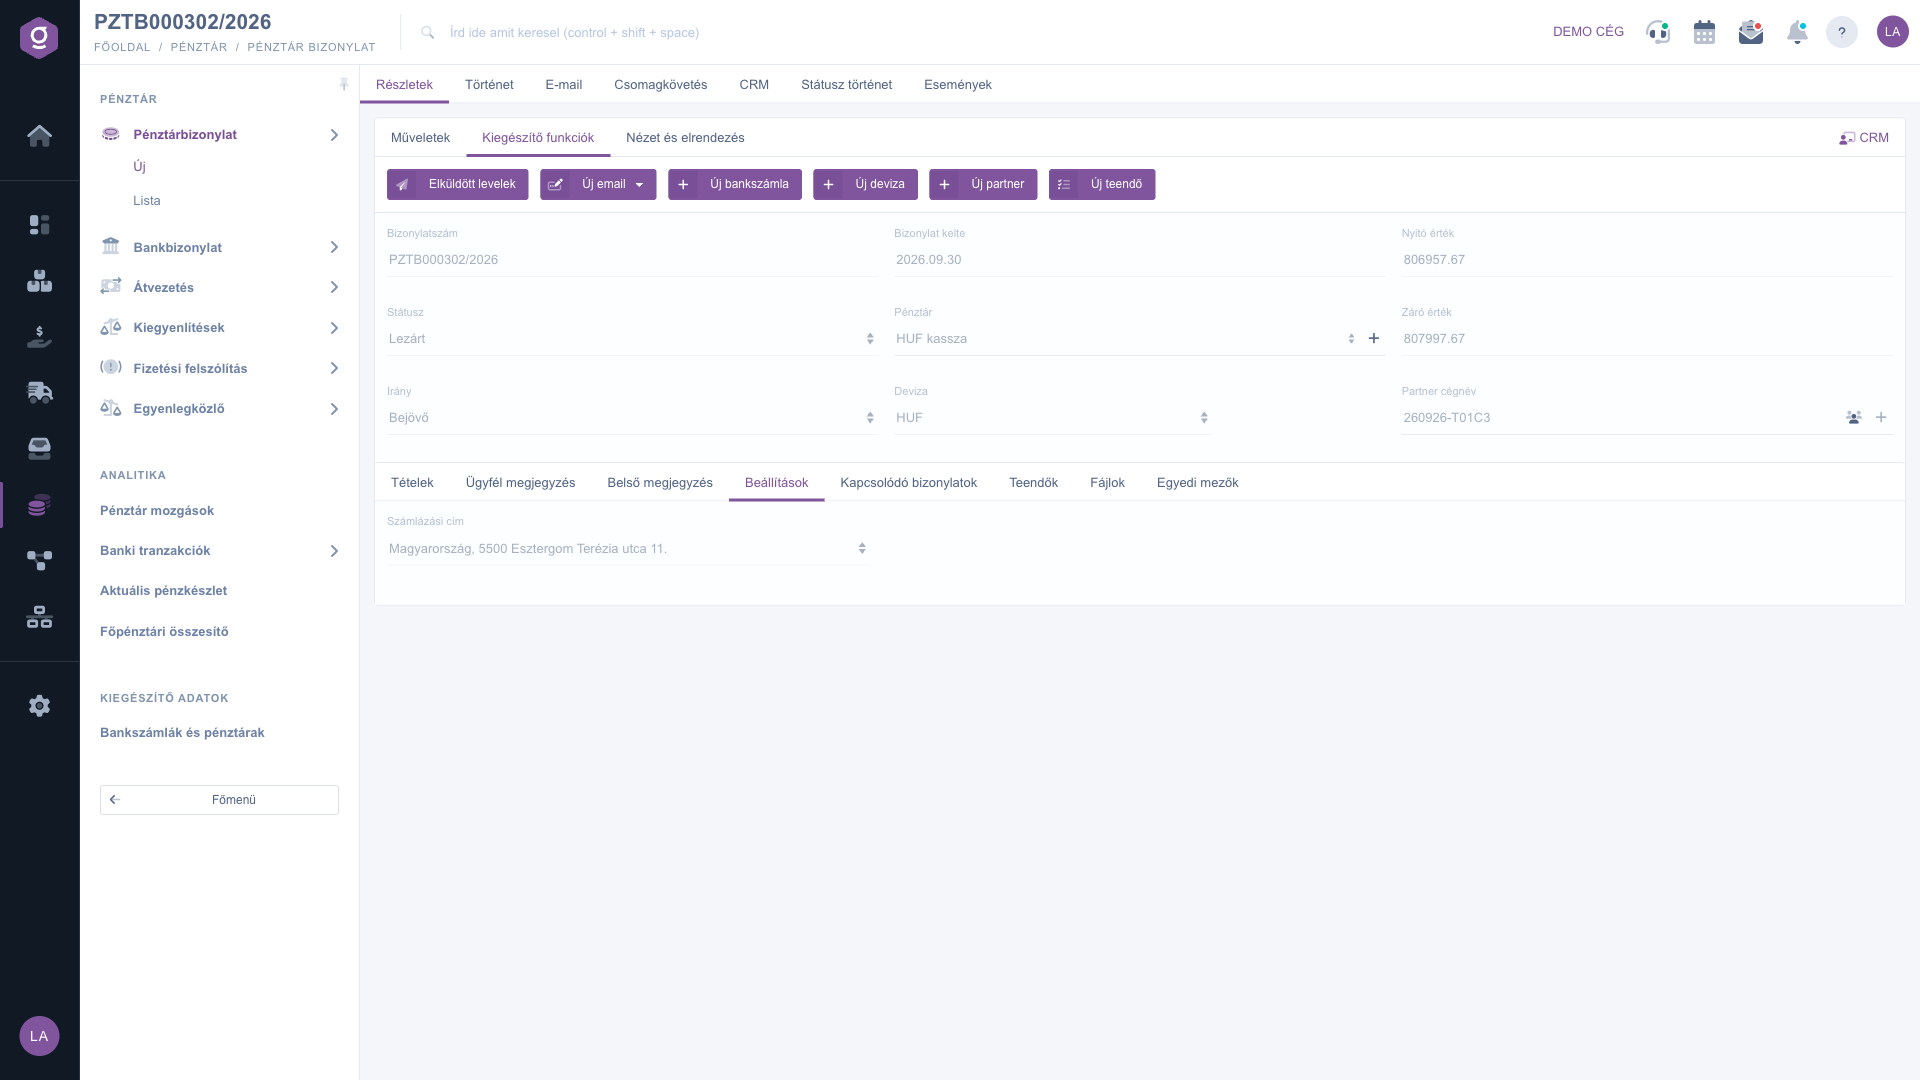Expand the Banki tranzakciók chevron
Screen dimensions: 1920x1080
pyautogui.click(x=334, y=552)
